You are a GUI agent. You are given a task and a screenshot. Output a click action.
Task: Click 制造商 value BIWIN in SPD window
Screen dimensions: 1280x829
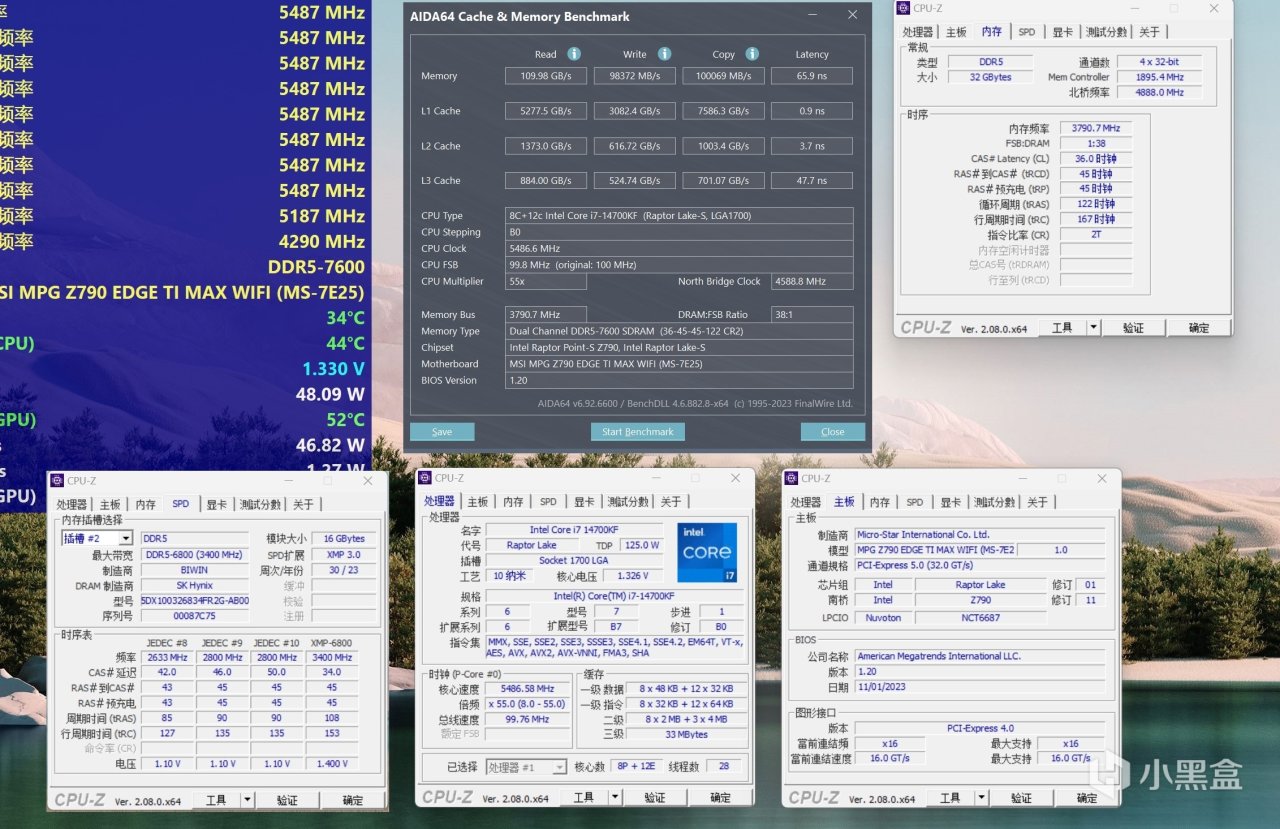point(195,570)
